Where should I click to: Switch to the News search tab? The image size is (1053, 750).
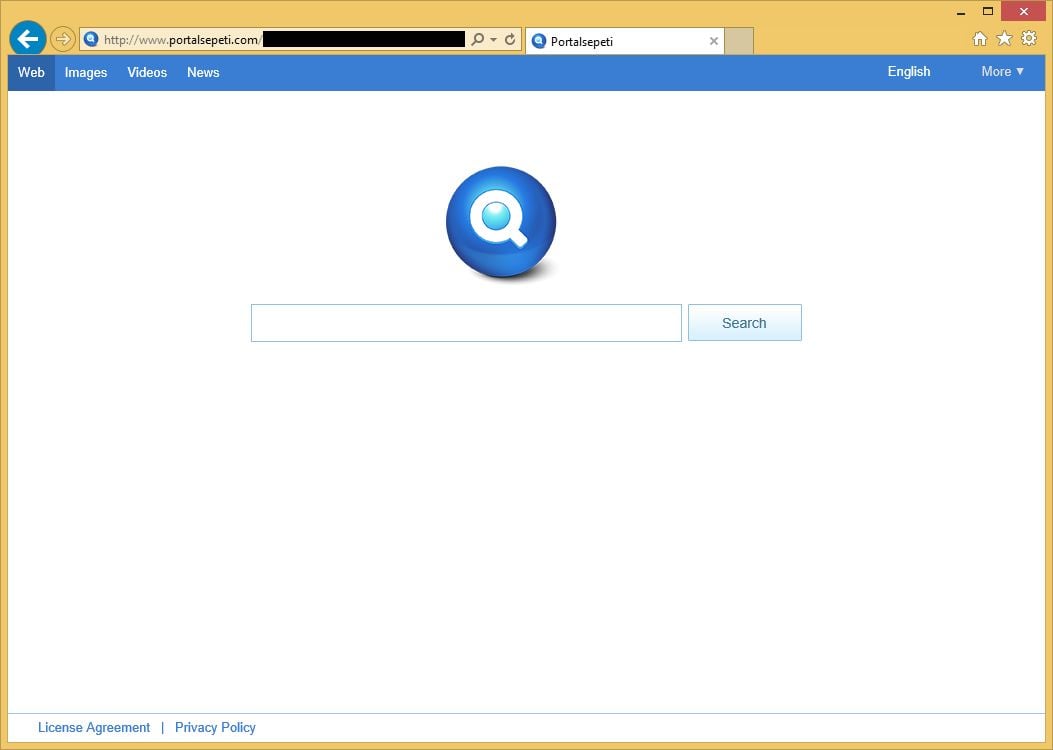point(203,73)
